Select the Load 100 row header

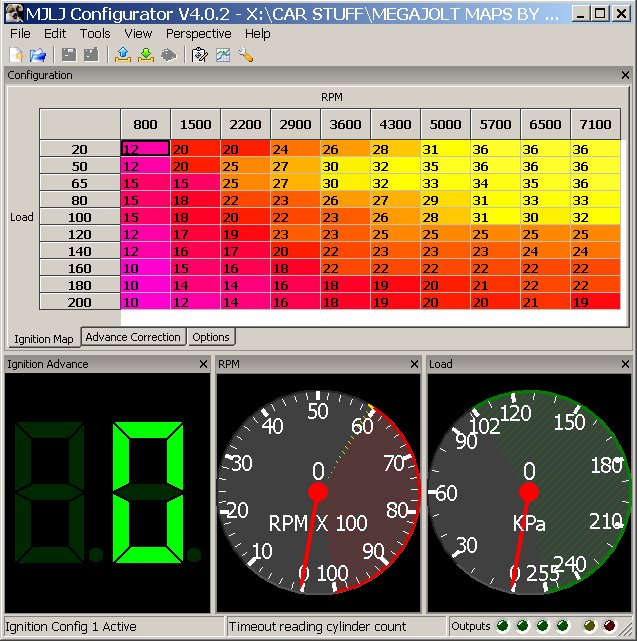click(80, 217)
